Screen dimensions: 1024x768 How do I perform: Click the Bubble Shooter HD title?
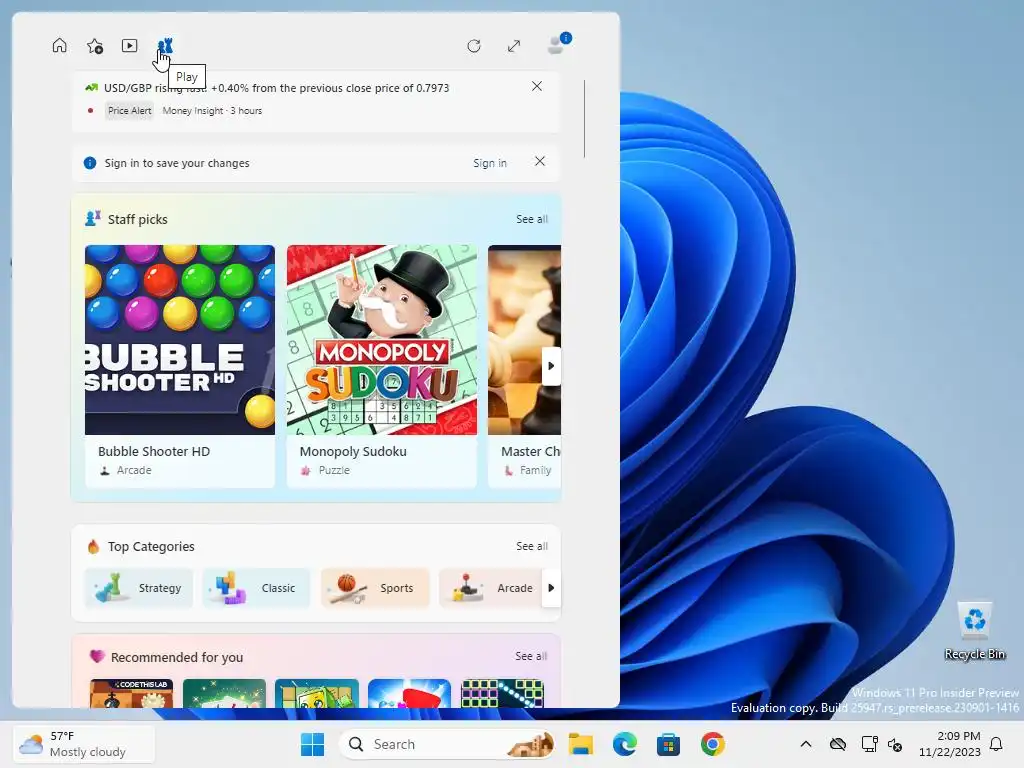[154, 451]
